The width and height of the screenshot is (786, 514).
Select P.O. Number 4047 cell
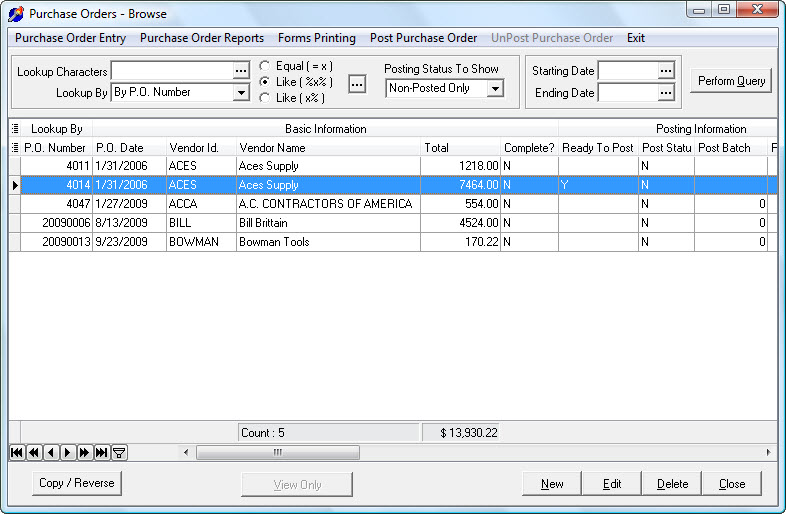[x=56, y=204]
